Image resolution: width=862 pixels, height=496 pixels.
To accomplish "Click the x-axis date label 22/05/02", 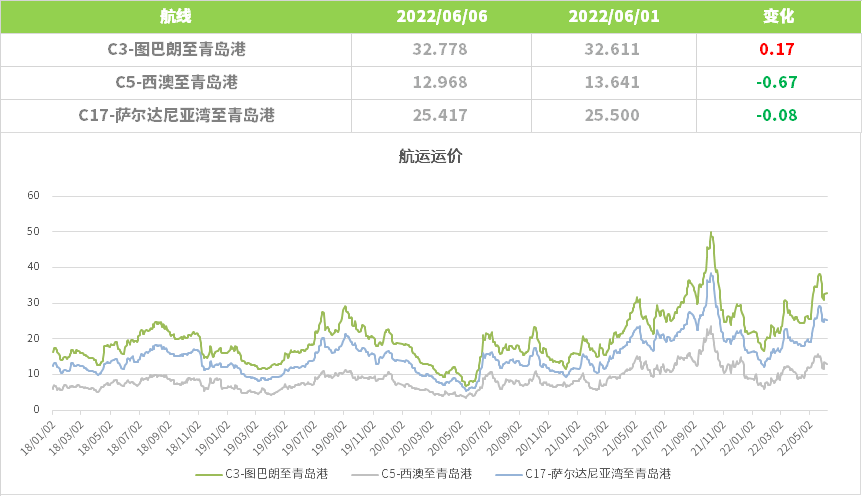I will point(795,438).
